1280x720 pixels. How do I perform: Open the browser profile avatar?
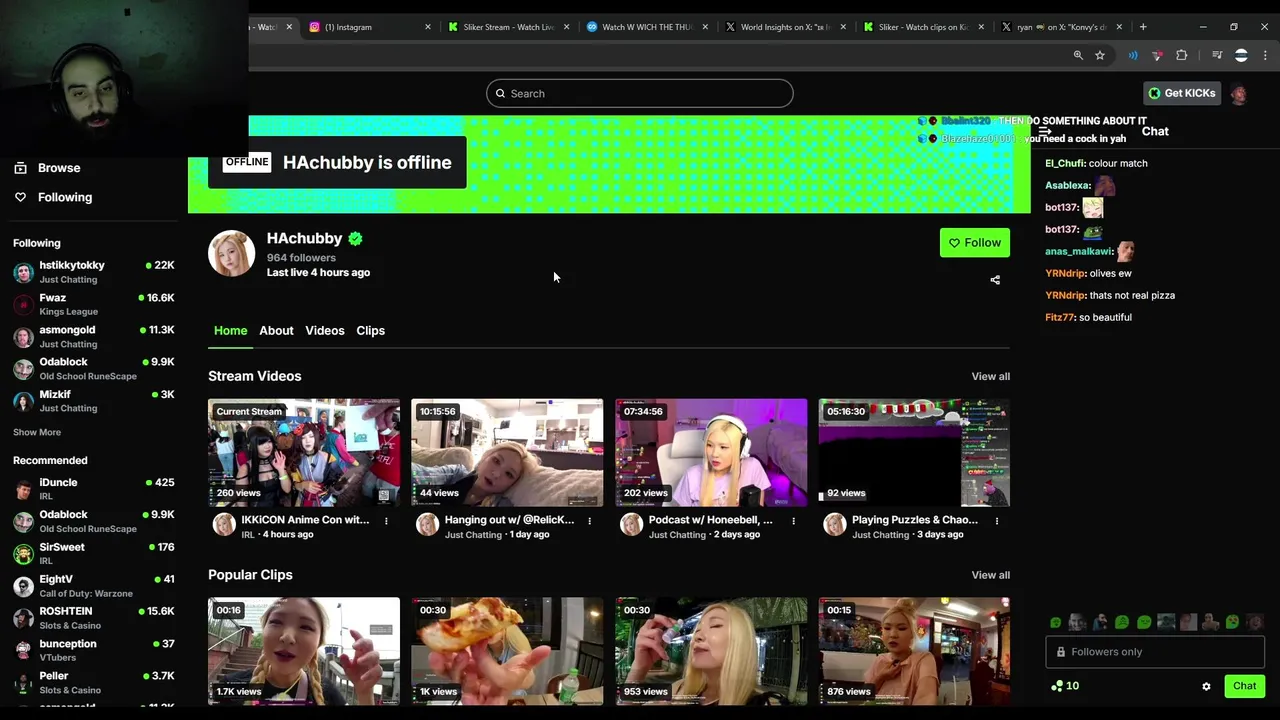tap(1241, 55)
